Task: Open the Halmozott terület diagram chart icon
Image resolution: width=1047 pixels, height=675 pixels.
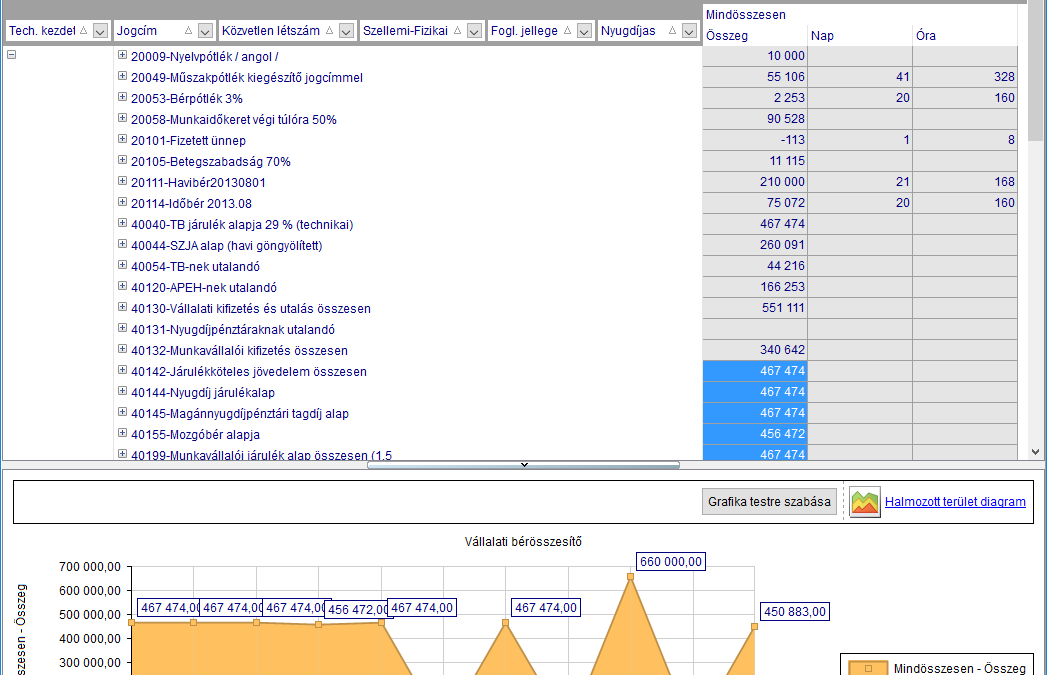Action: [865, 501]
